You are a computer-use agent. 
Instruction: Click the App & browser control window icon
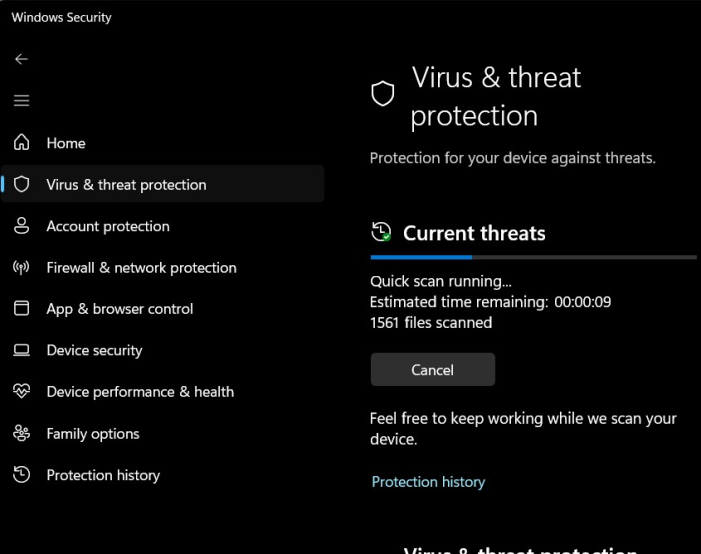(21, 309)
